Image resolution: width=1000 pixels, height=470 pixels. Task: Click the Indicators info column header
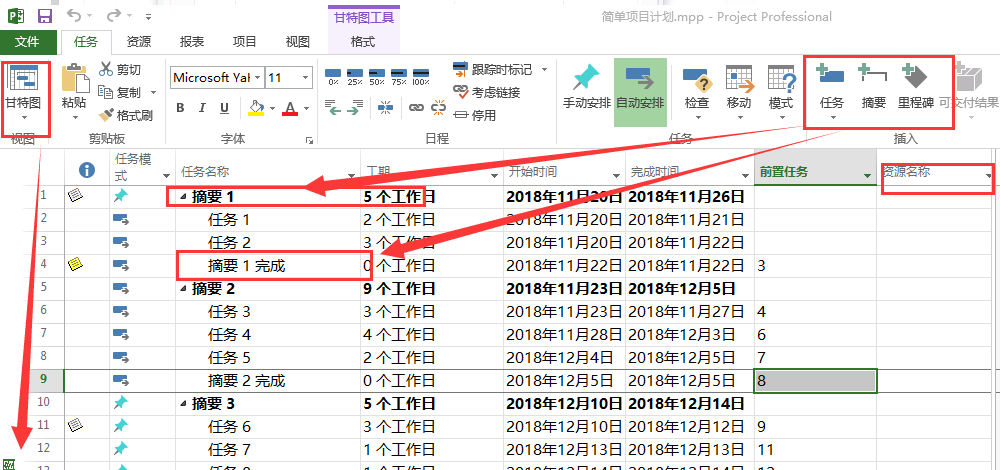(x=86, y=170)
